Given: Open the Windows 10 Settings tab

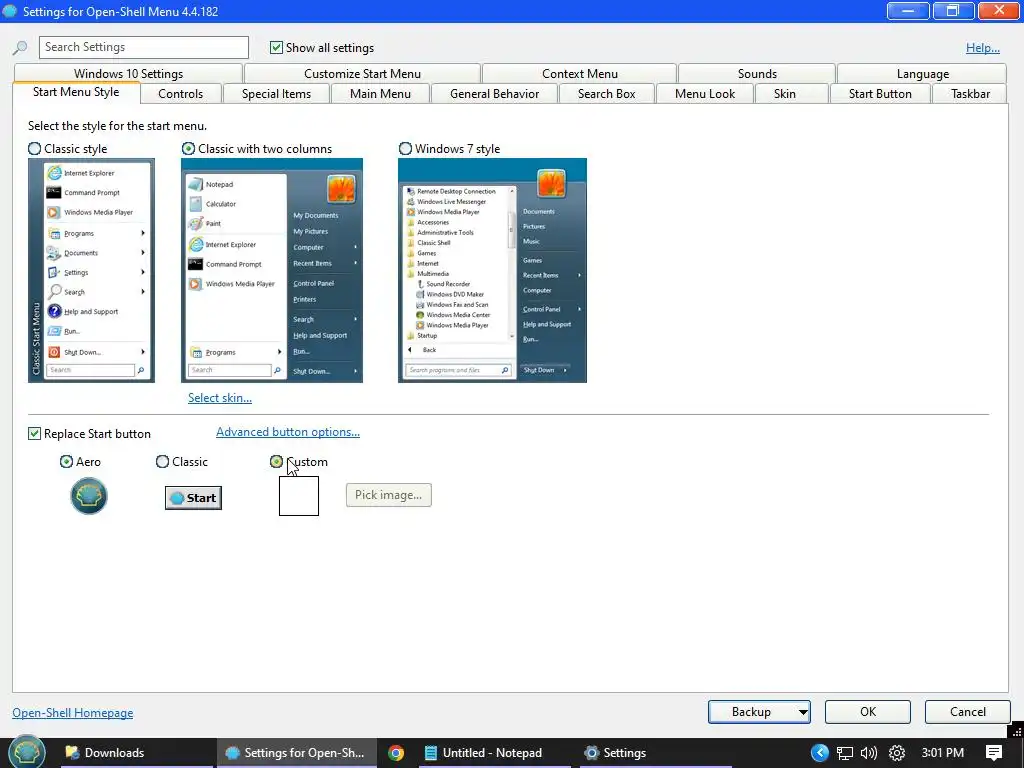Looking at the screenshot, I should [128, 74].
